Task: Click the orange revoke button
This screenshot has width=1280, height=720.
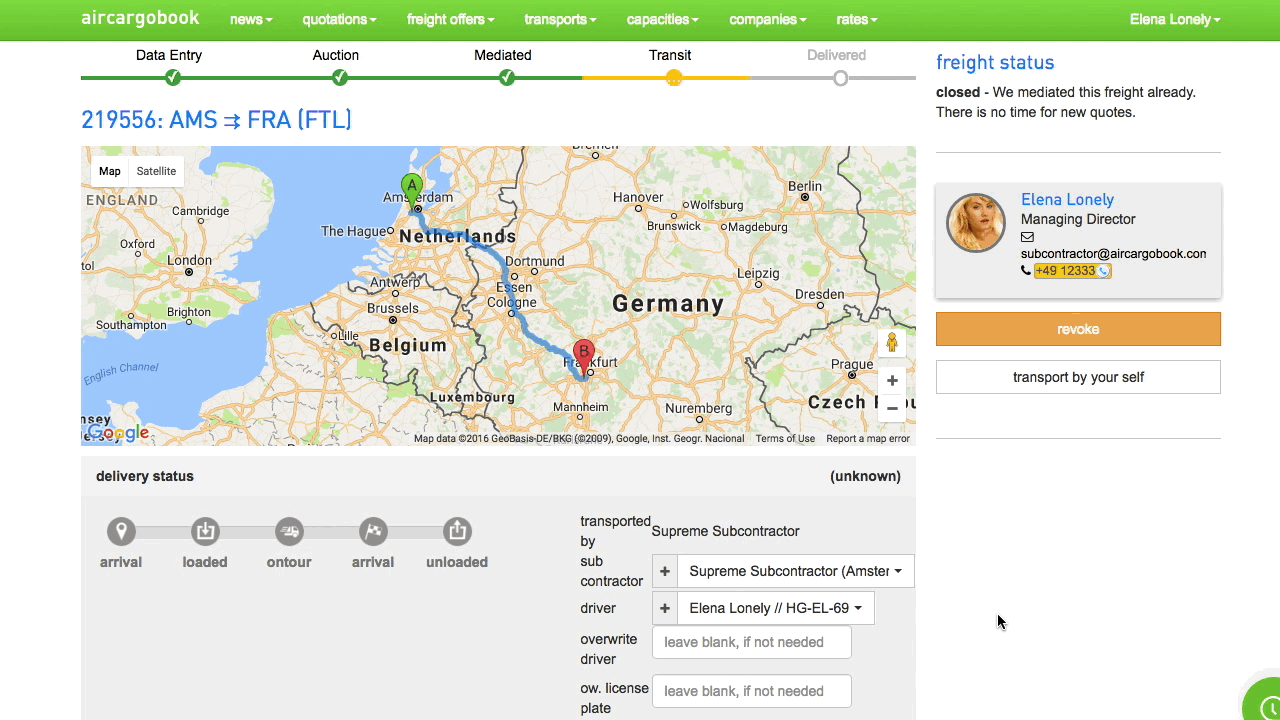Action: [1078, 329]
